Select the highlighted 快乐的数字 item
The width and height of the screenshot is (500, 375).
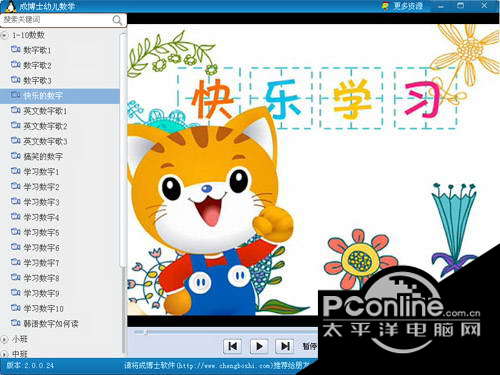(x=60, y=96)
